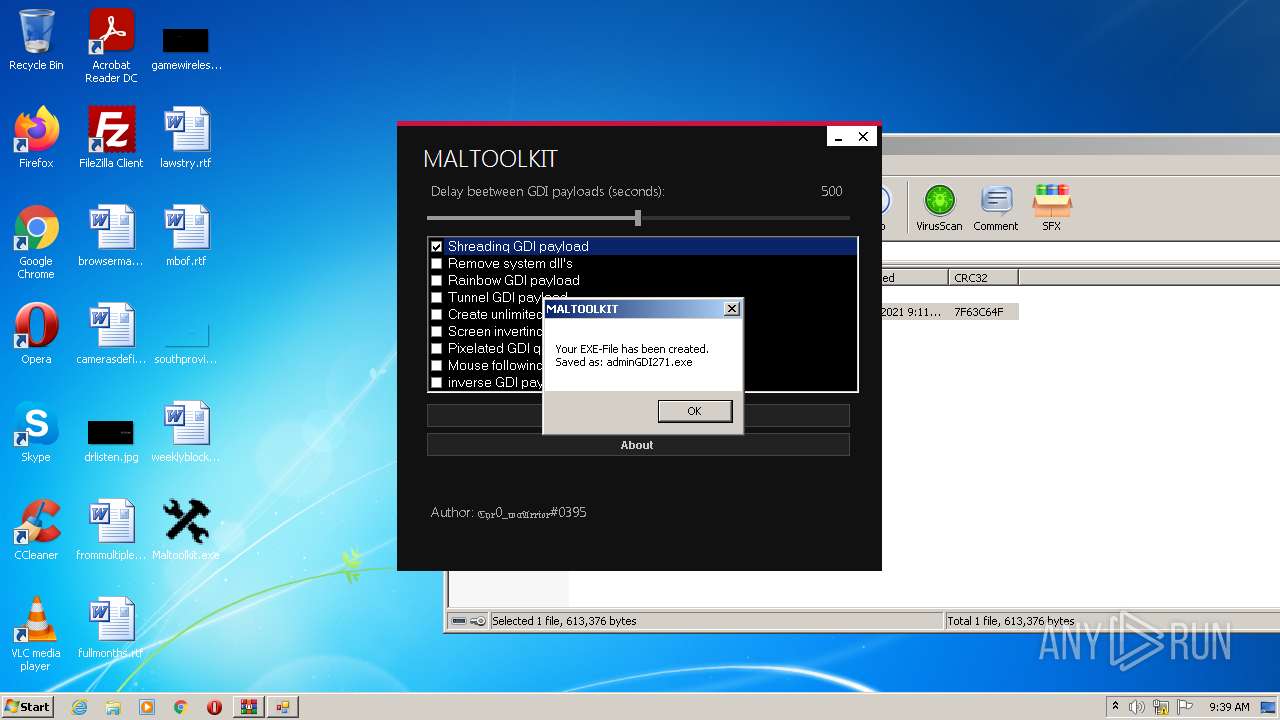The width and height of the screenshot is (1280, 720).
Task: Open FileZilla Client shortcut
Action: [x=111, y=138]
